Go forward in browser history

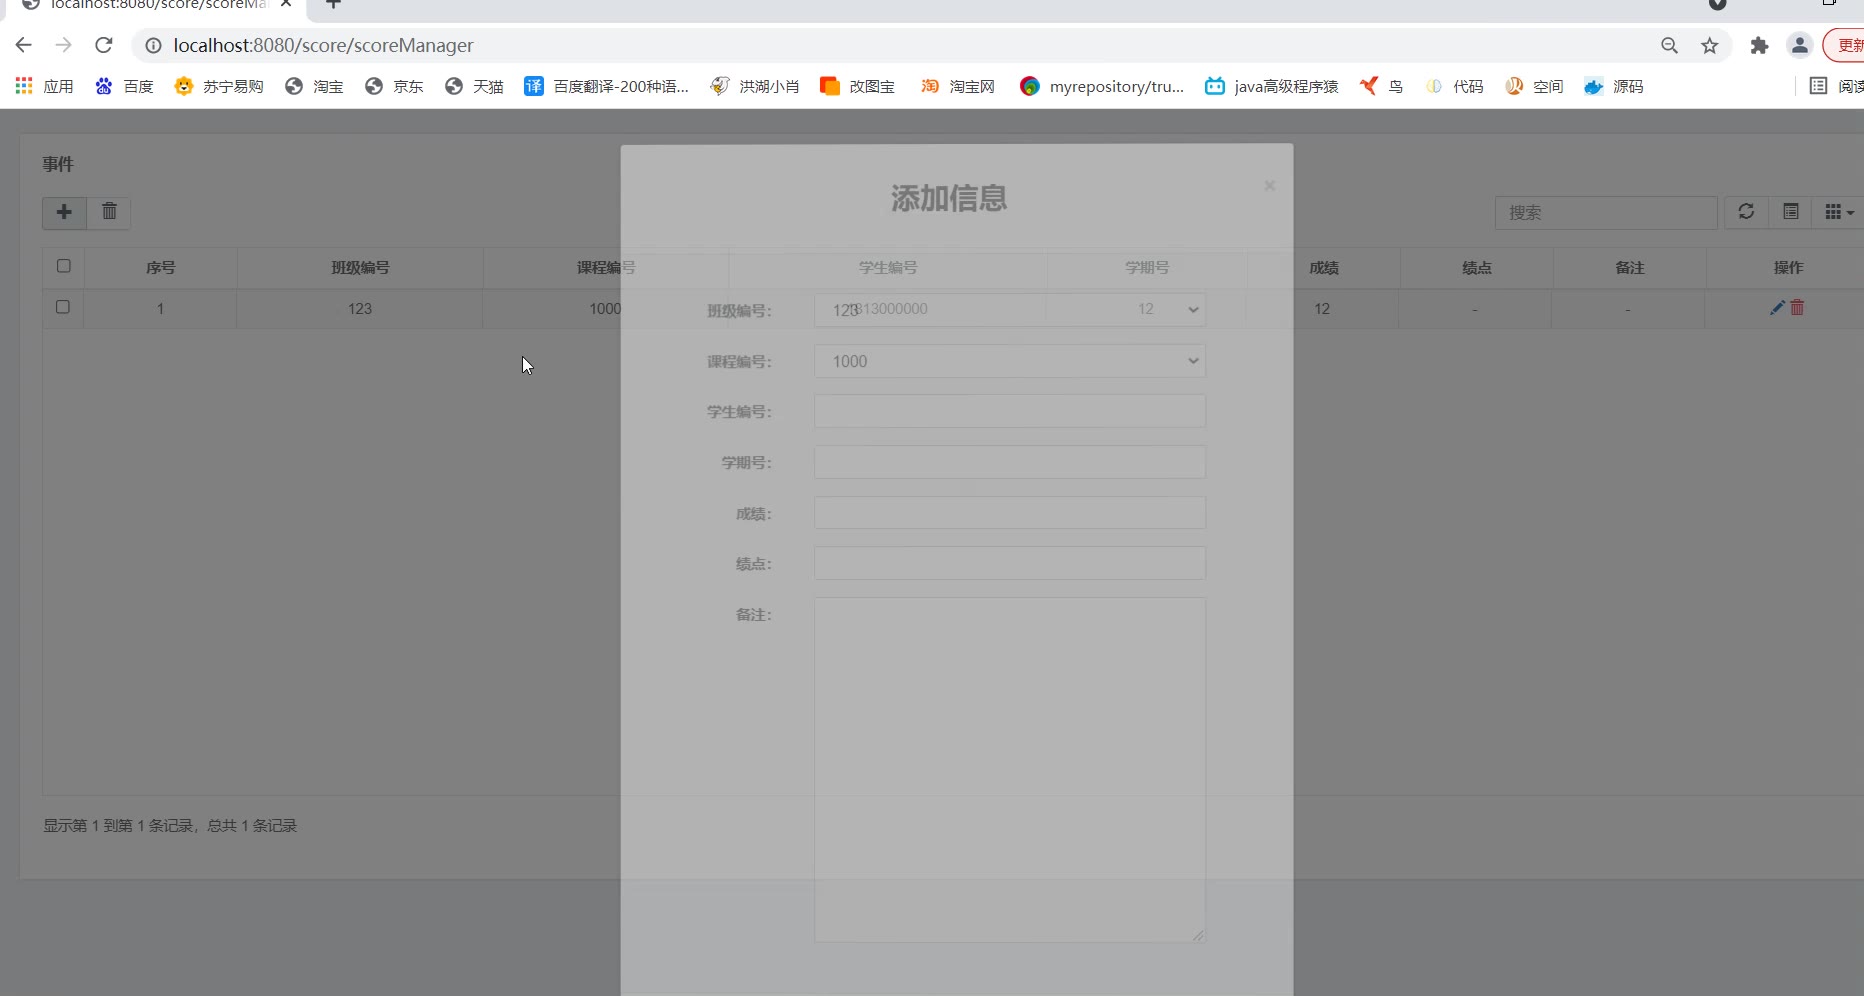pos(64,45)
